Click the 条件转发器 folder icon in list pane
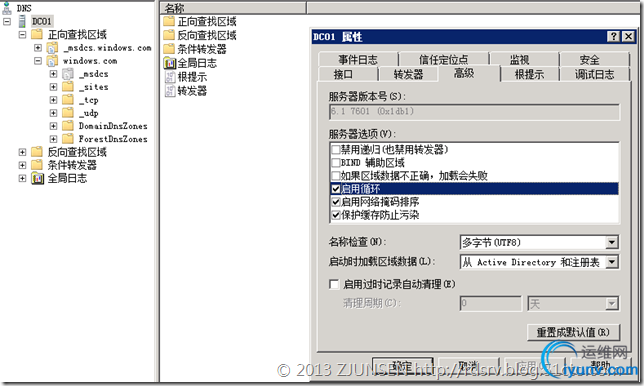The width and height of the screenshot is (644, 386). 169,49
